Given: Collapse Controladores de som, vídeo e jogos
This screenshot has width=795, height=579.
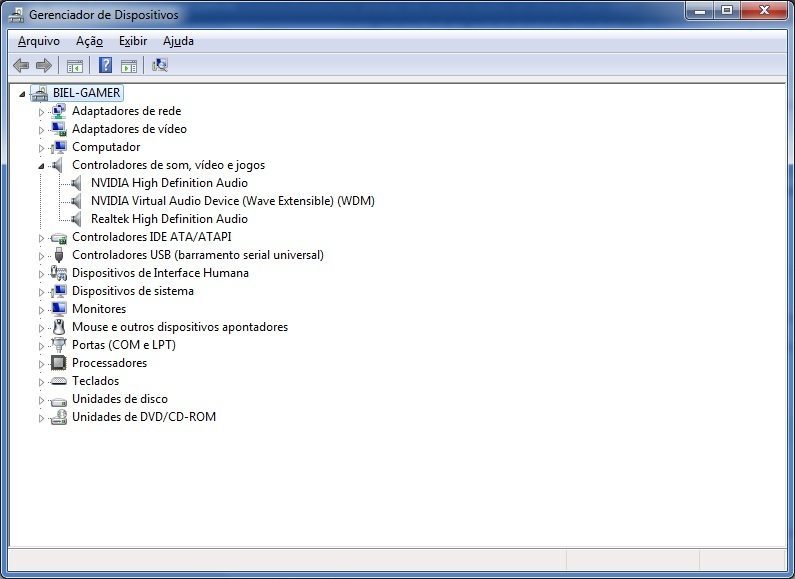Looking at the screenshot, I should tap(41, 166).
